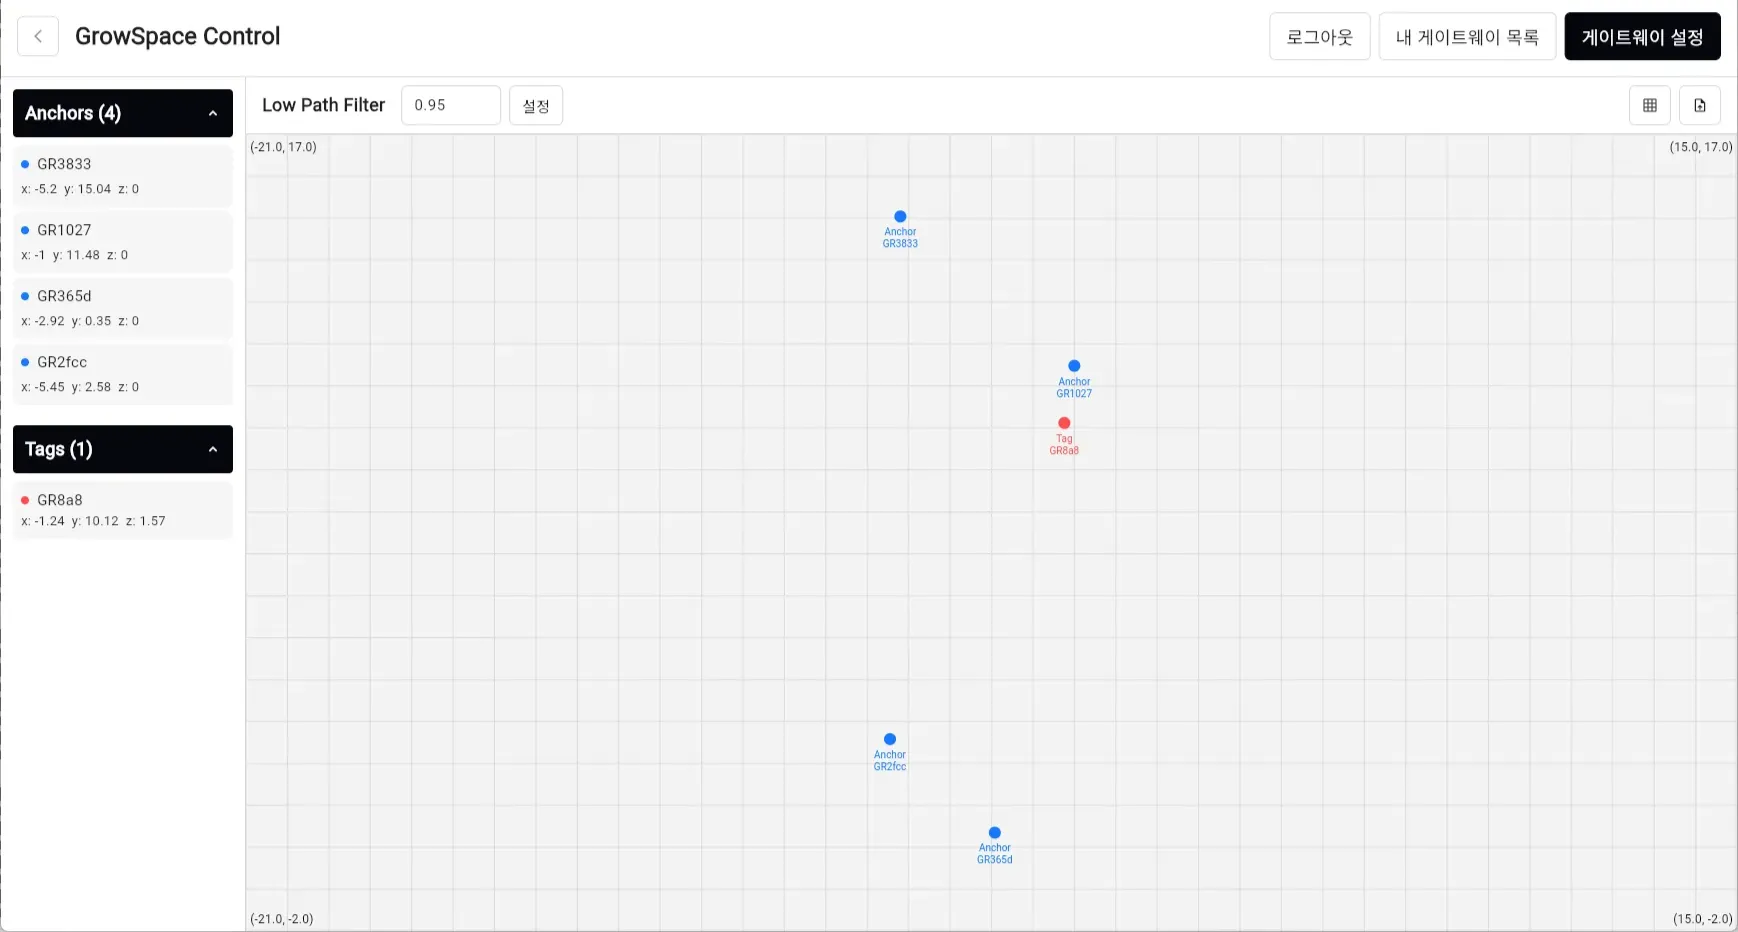Click the back arrow icon
This screenshot has width=1738, height=932.
(x=38, y=37)
